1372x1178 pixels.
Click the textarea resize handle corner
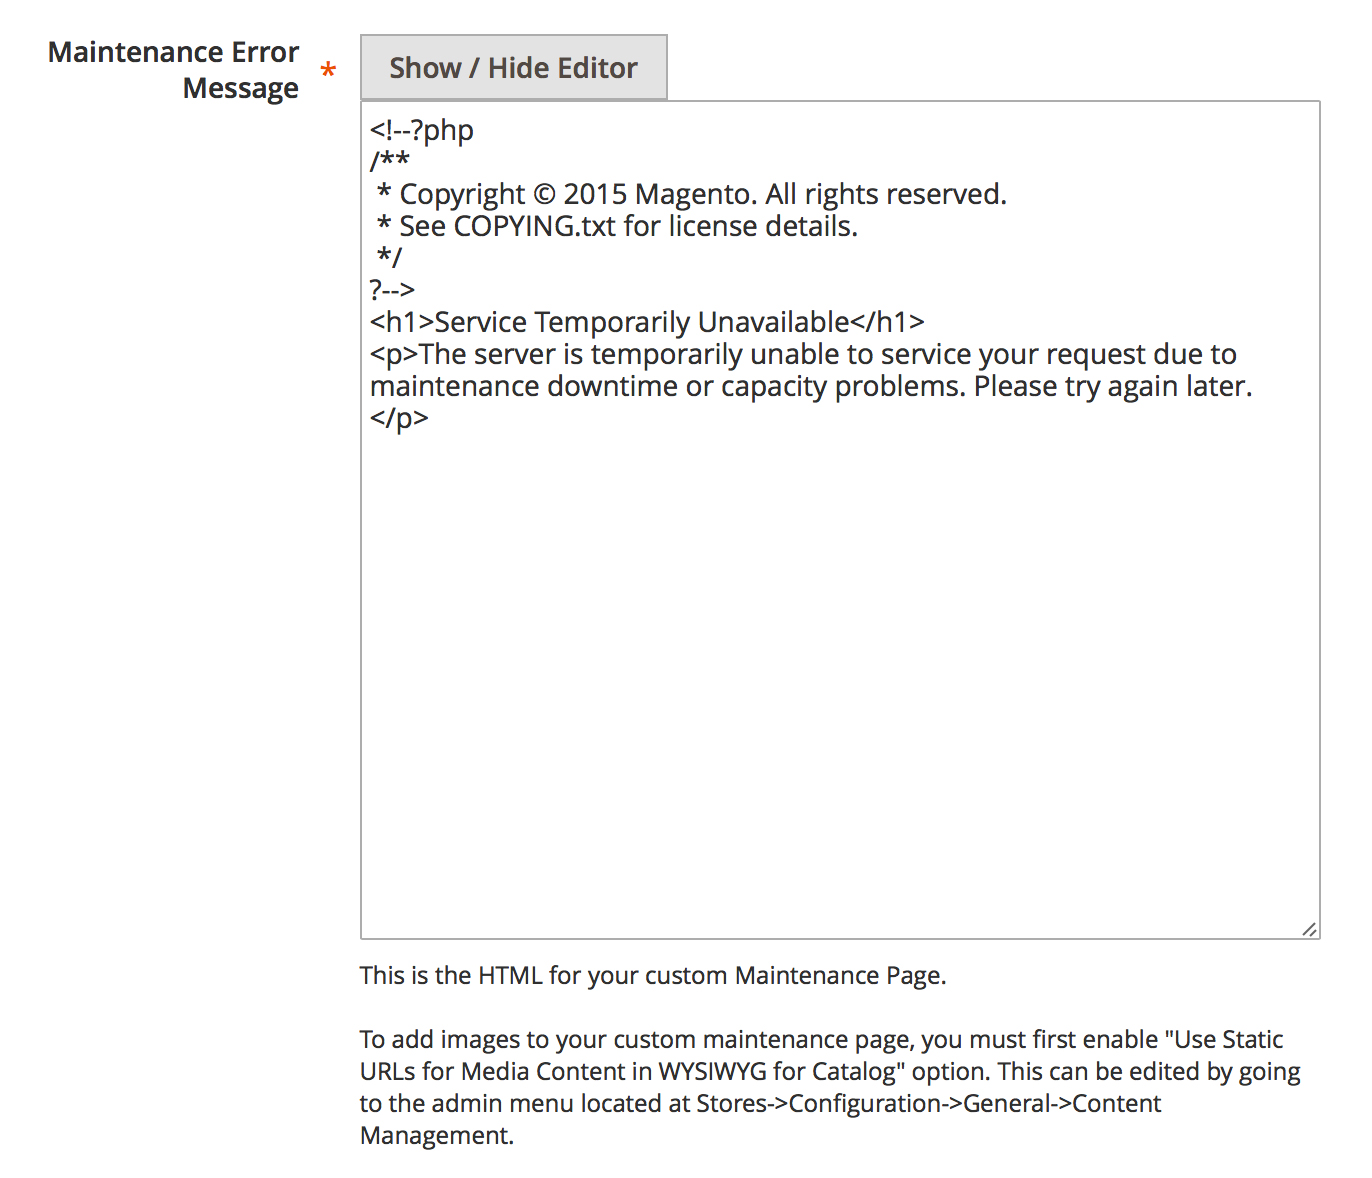pos(1309,929)
